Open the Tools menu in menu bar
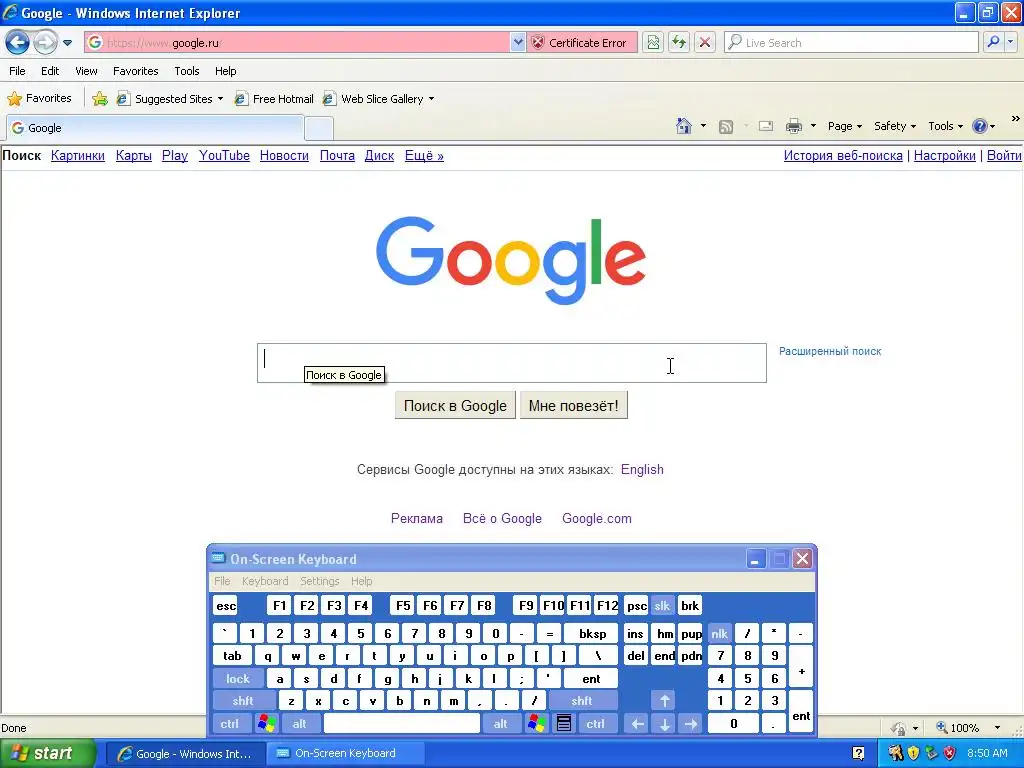This screenshot has height=768, width=1024. pos(187,71)
